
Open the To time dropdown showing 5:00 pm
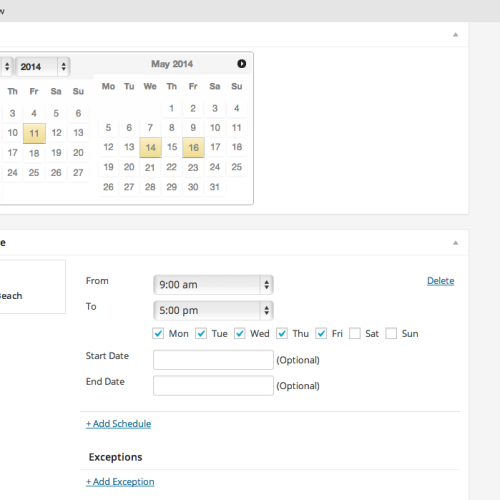click(x=213, y=310)
